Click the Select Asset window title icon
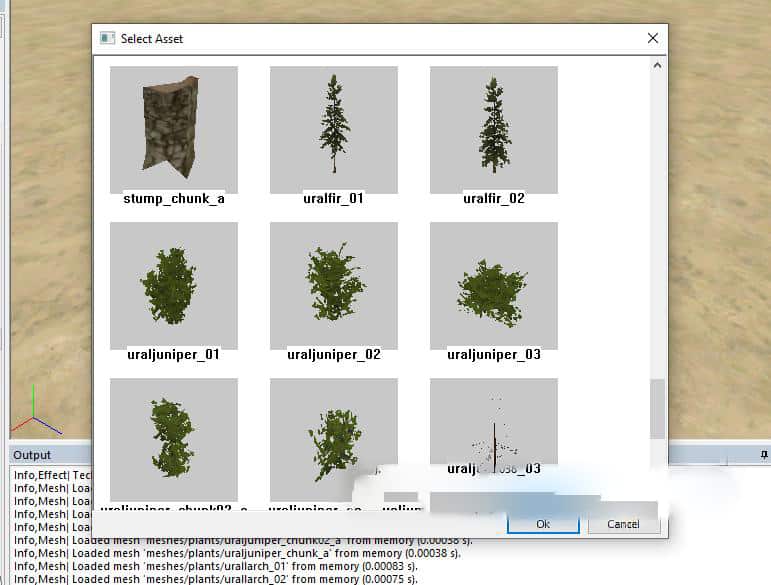This screenshot has width=771, height=585. (x=106, y=38)
